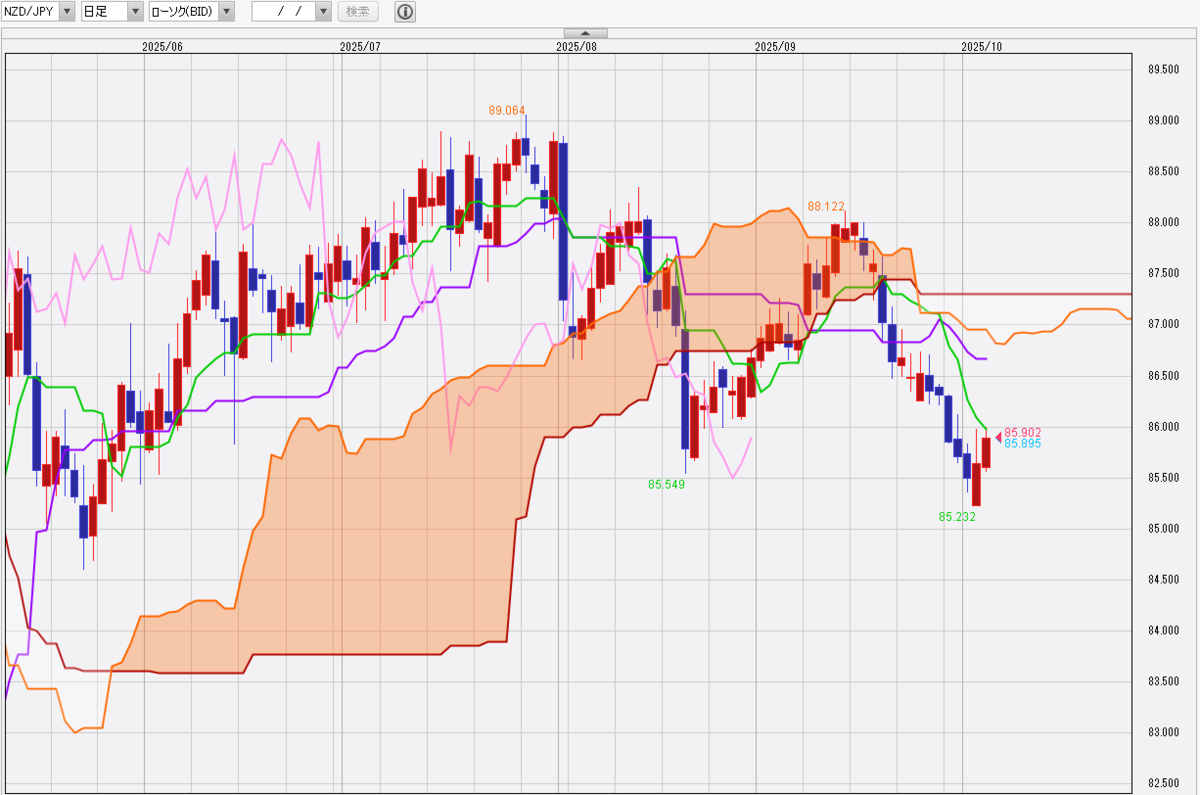Open the 日足 timeframe dropdown

[134, 12]
